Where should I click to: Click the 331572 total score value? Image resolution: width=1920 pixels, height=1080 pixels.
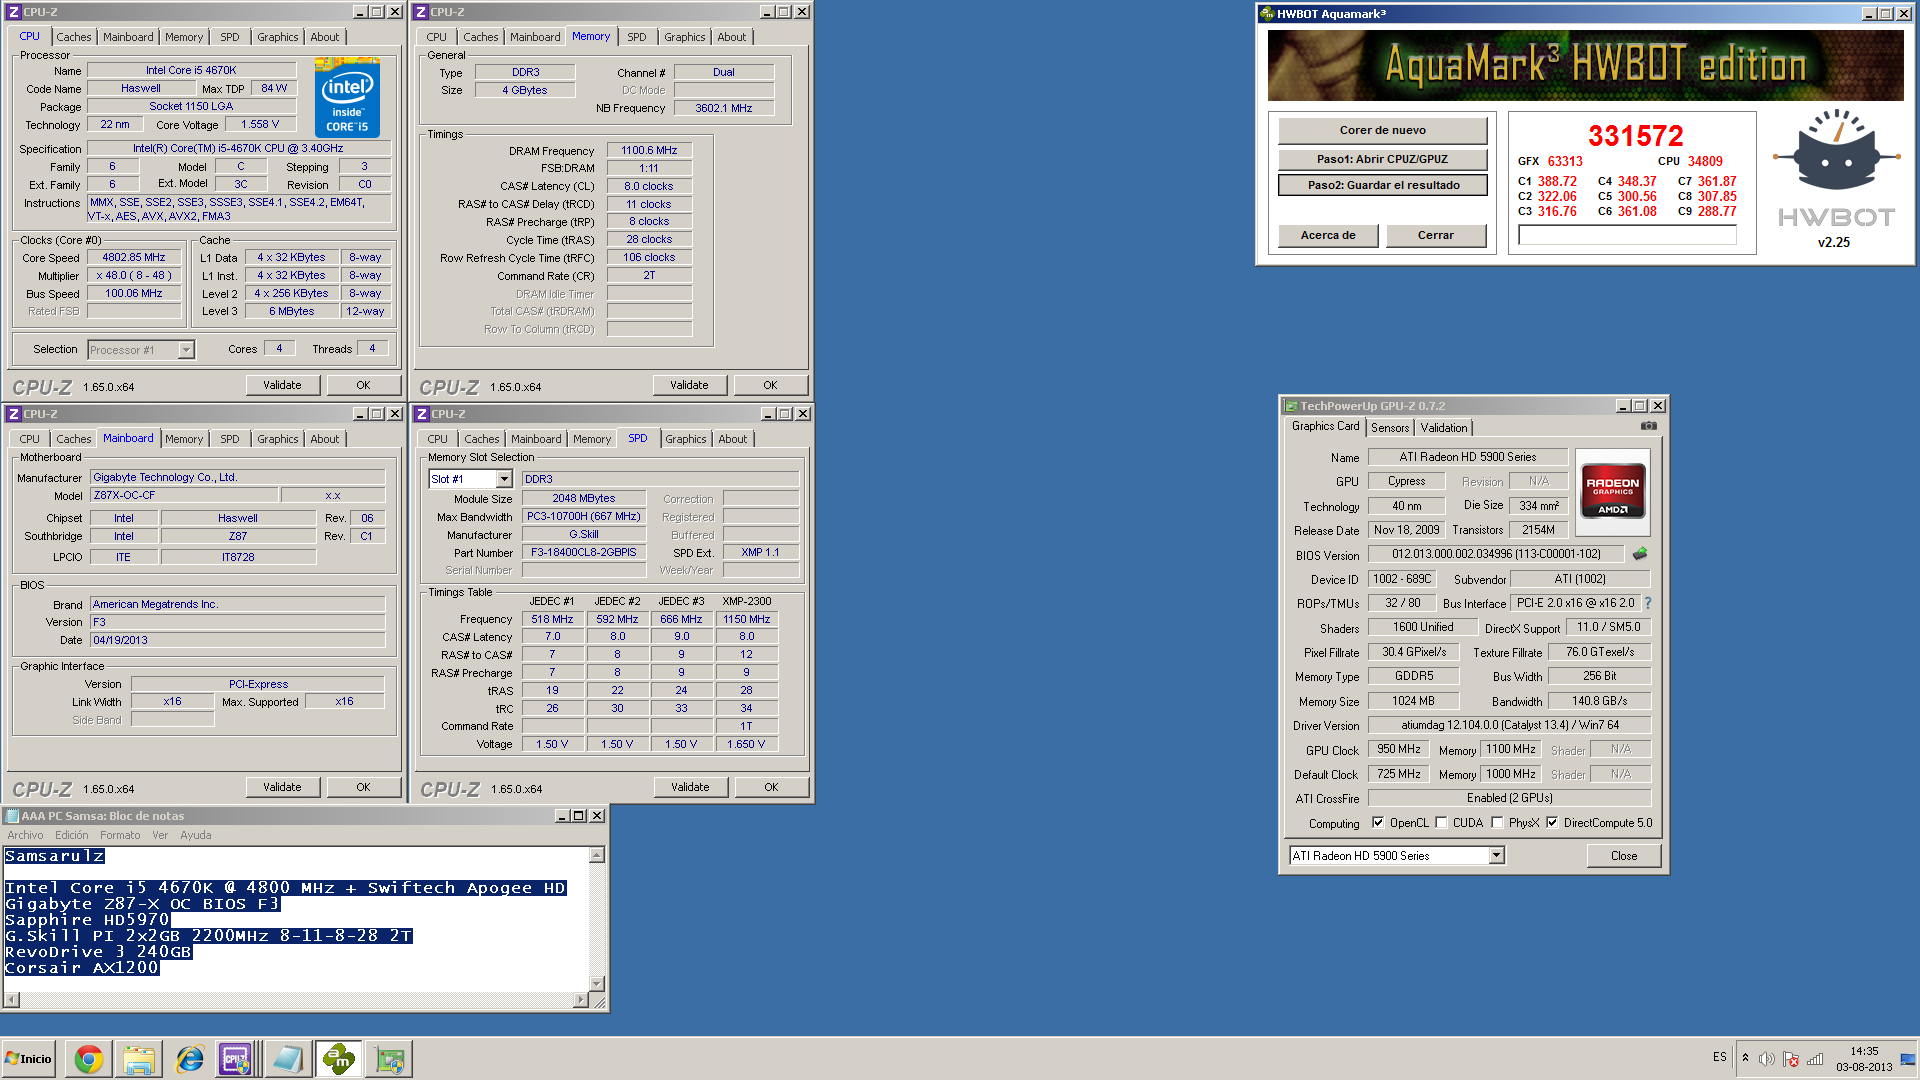pyautogui.click(x=1635, y=136)
